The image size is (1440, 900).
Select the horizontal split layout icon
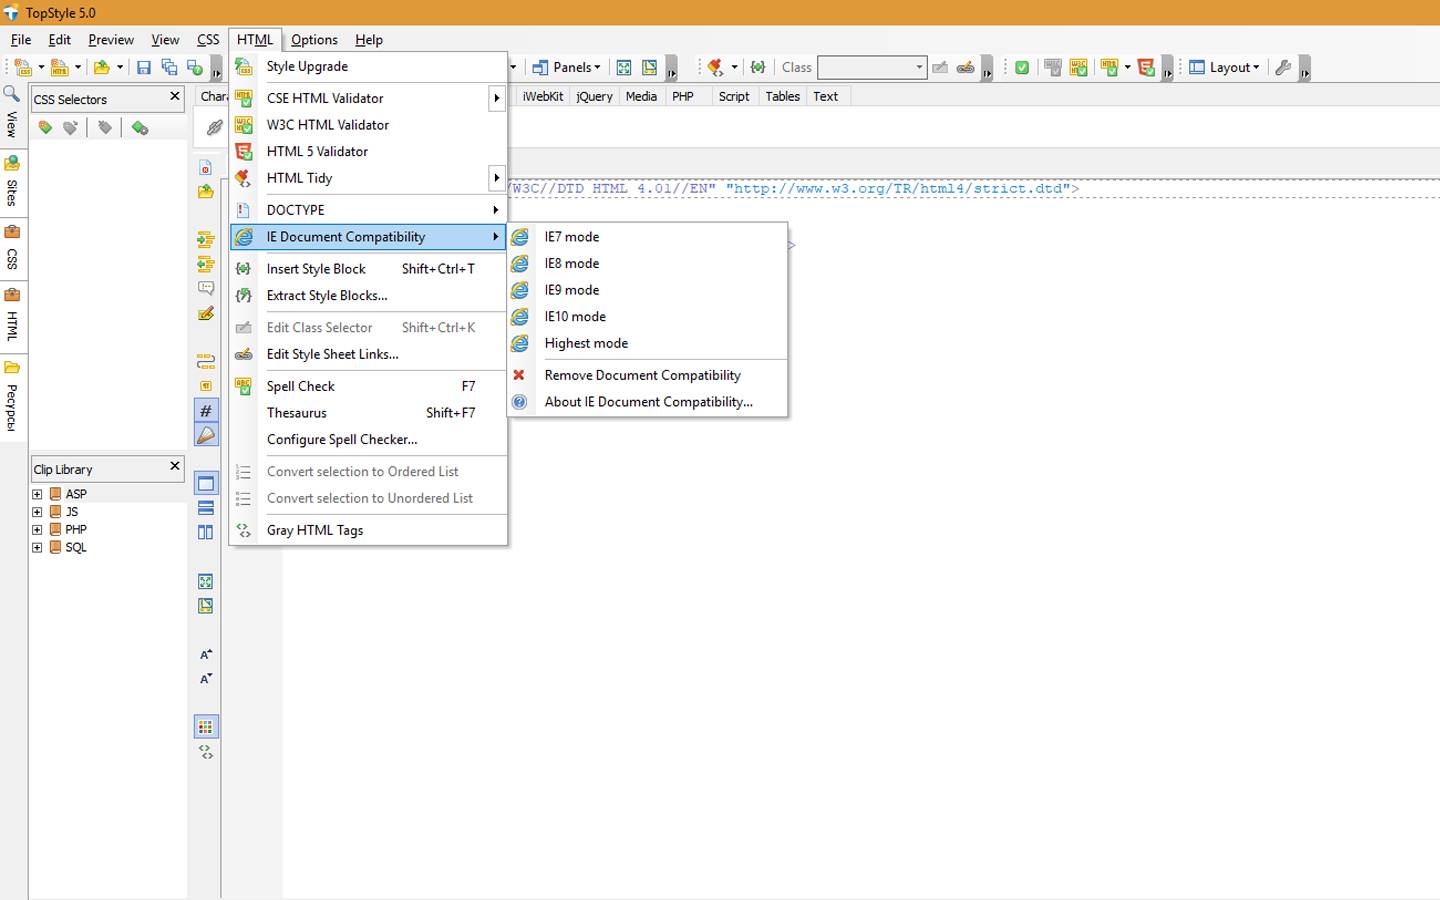pos(206,508)
